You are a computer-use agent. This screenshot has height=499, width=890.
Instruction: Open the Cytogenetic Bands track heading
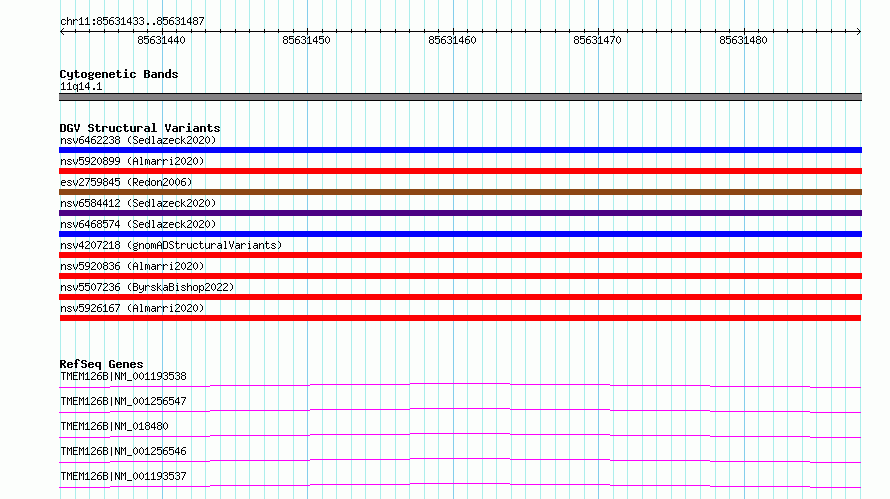pos(119,74)
